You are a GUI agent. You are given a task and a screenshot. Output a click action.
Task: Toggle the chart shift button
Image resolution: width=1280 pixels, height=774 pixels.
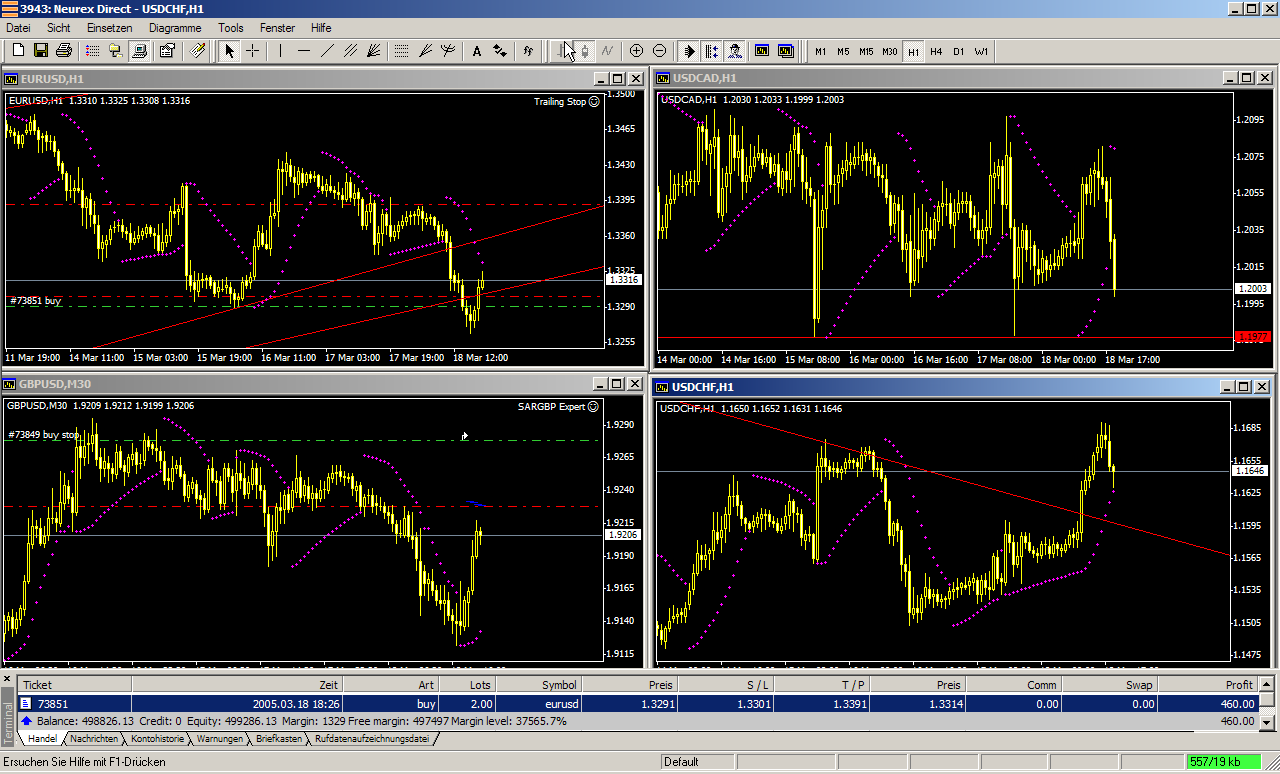pos(711,50)
